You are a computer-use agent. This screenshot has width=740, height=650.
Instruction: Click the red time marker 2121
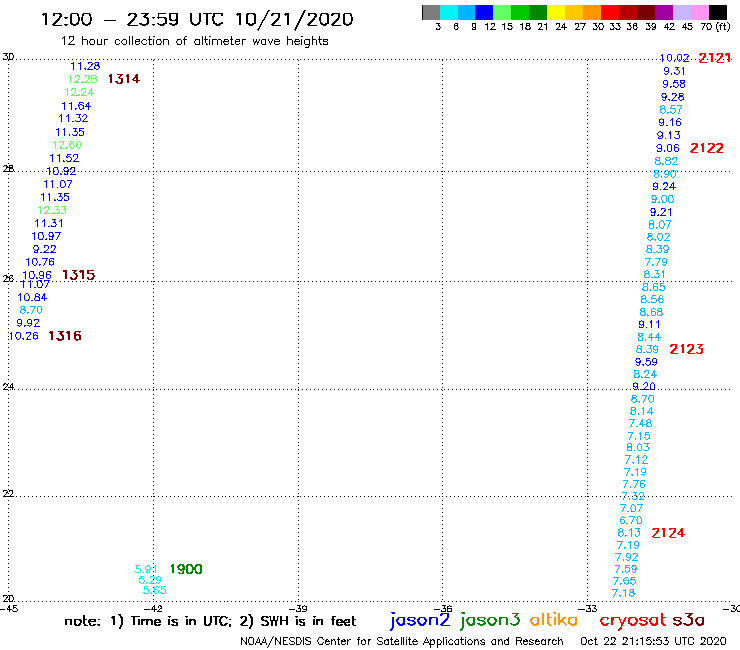click(x=715, y=58)
